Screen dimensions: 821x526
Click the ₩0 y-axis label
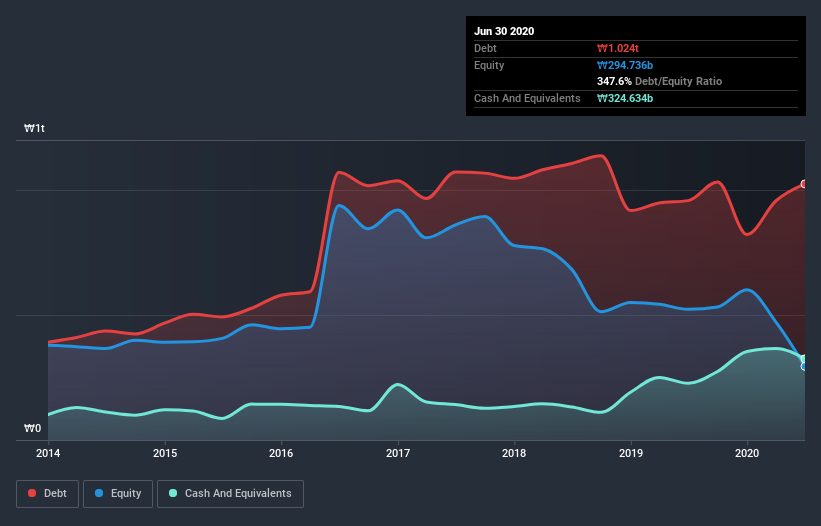(32, 428)
